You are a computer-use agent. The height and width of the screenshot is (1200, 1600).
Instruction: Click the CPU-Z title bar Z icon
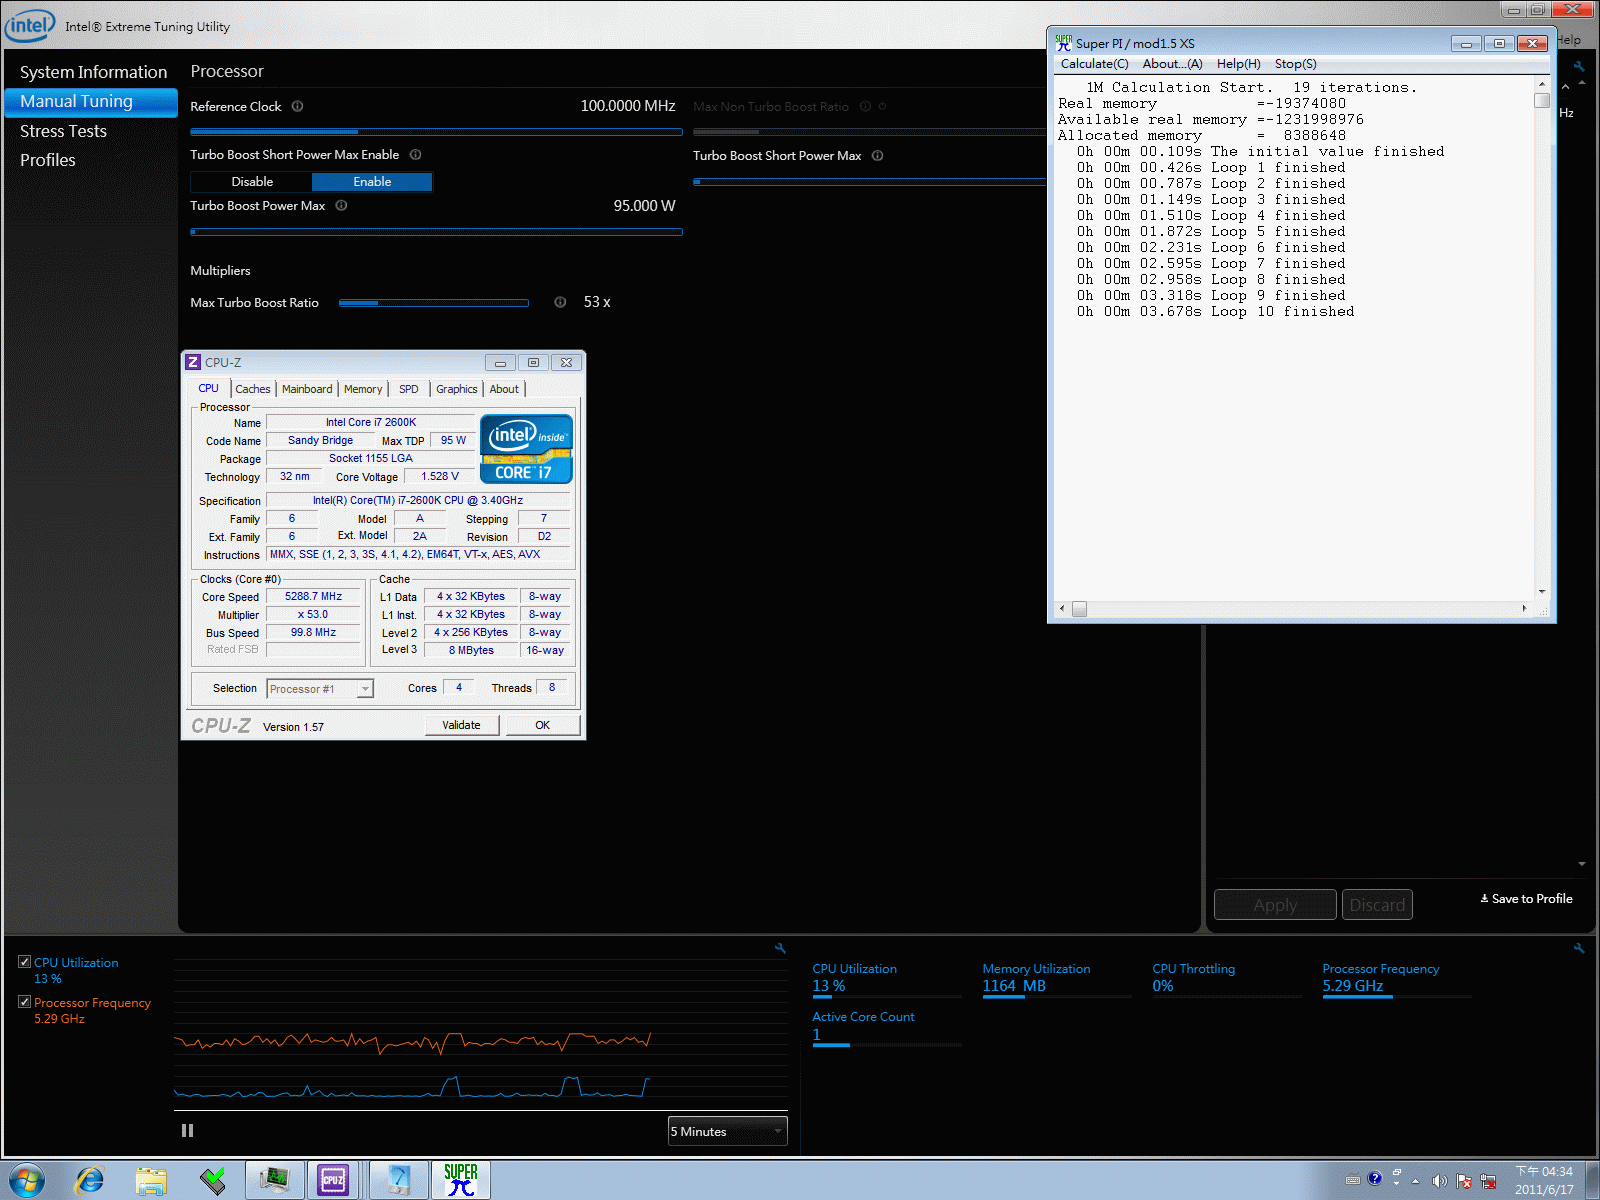point(193,362)
